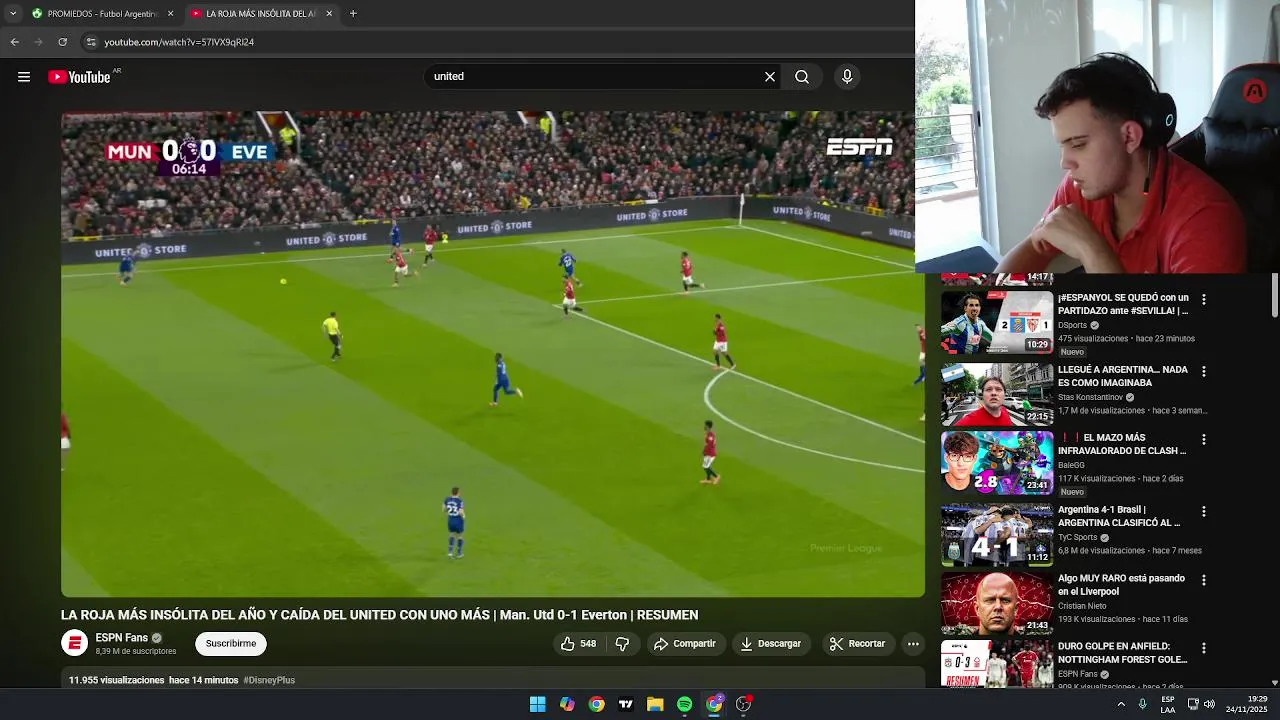1280x720 pixels.
Task: Click the BaleGG channel name
Action: (1071, 465)
